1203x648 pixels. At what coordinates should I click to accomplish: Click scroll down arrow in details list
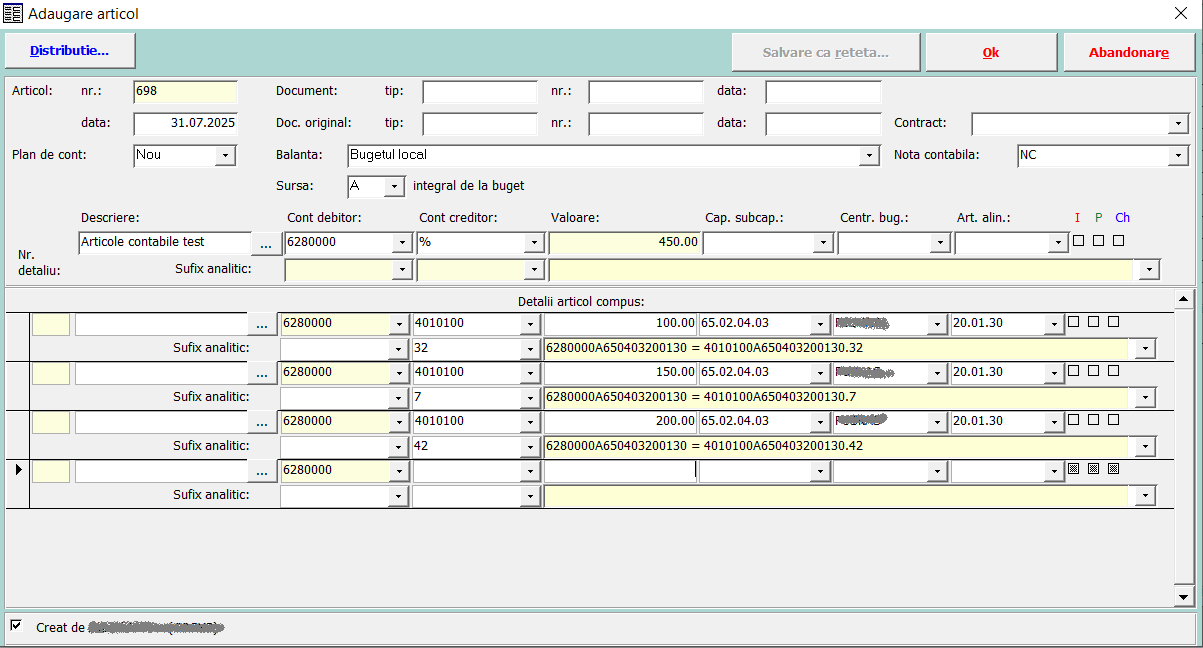(1184, 597)
